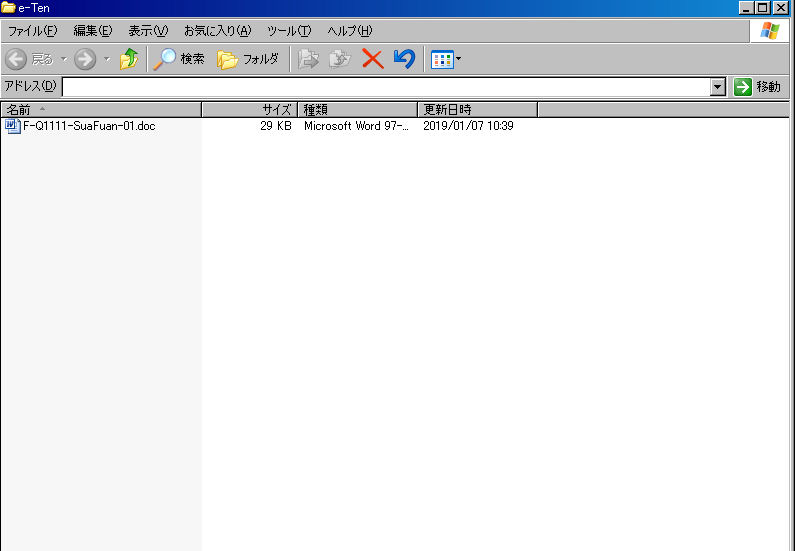795x551 pixels.
Task: Open the ヘルプ(H) menu
Action: 350,31
